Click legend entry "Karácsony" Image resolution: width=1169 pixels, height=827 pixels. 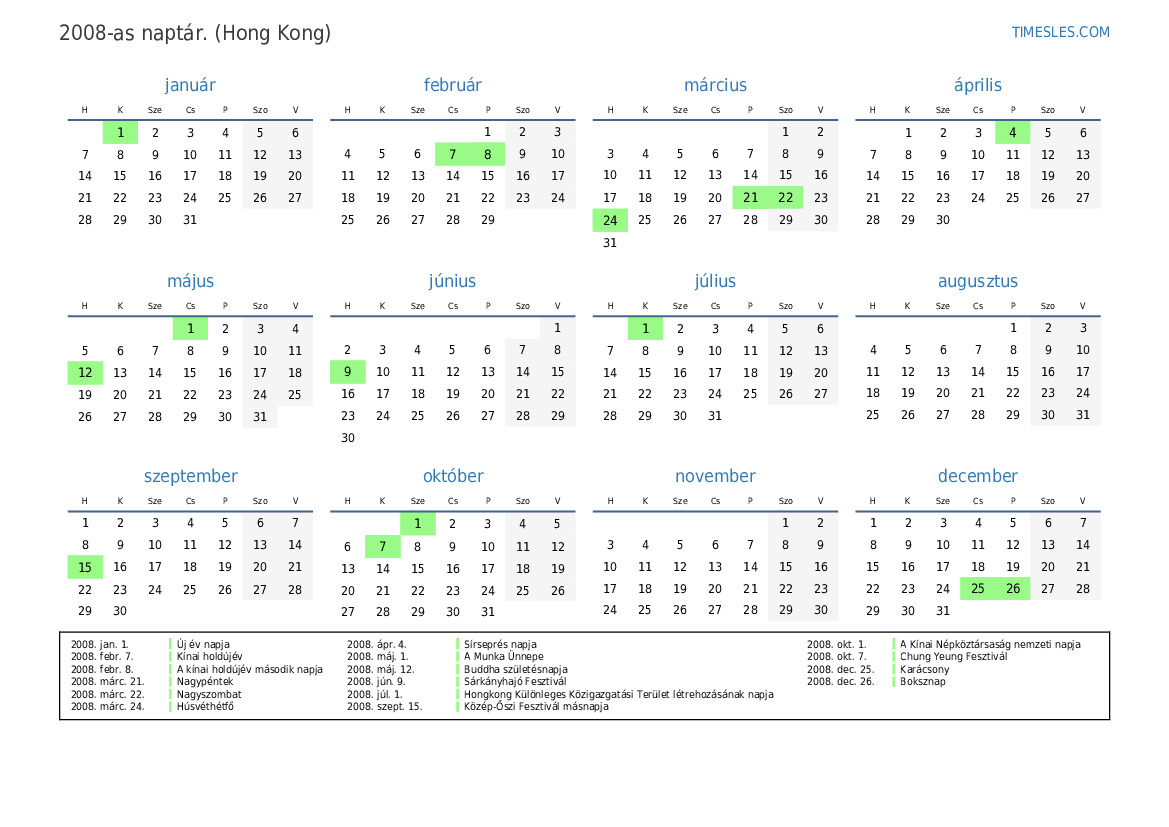[924, 670]
